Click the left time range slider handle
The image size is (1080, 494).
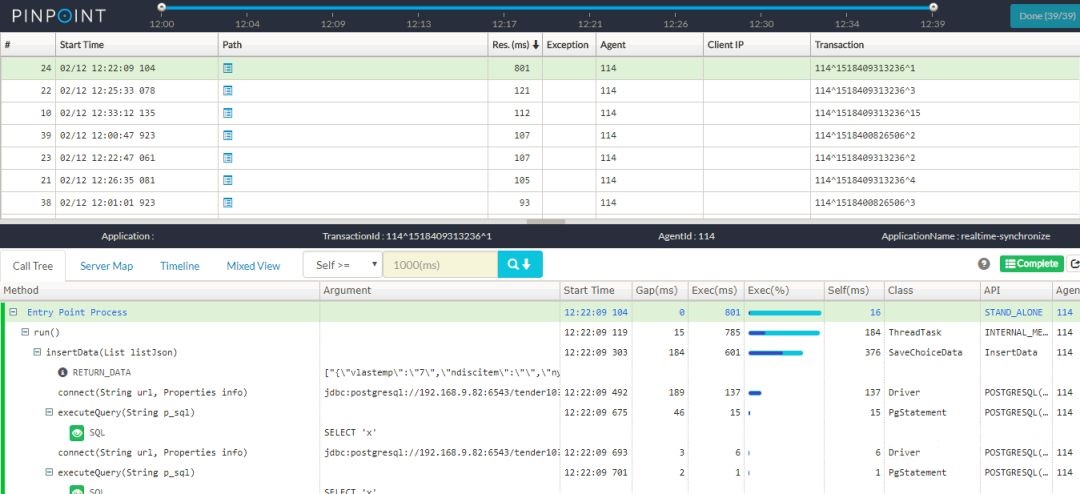pyautogui.click(x=161, y=7)
